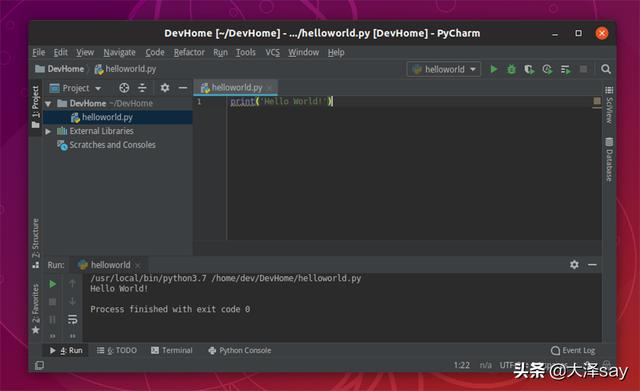The width and height of the screenshot is (640, 391).
Task: Open the Refactor menu
Action: [x=189, y=52]
